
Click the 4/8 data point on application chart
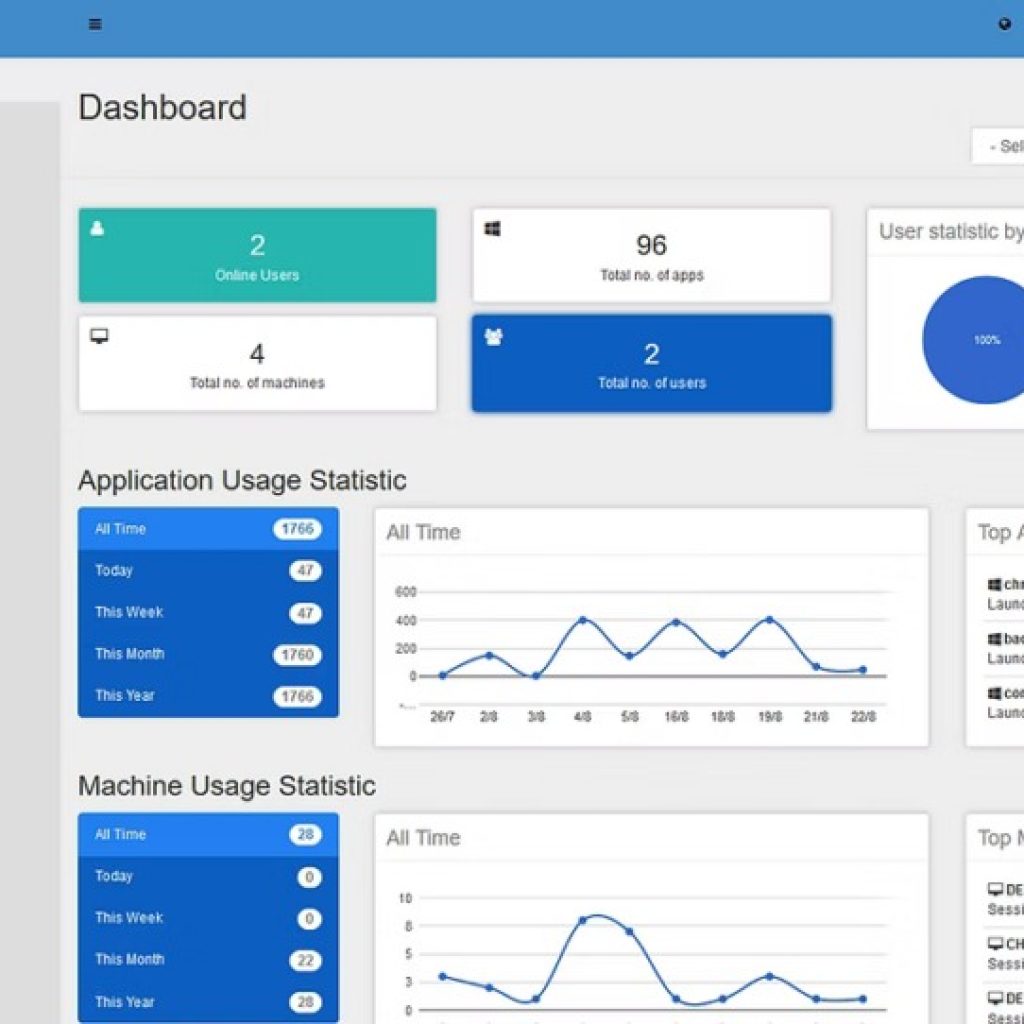tap(583, 620)
